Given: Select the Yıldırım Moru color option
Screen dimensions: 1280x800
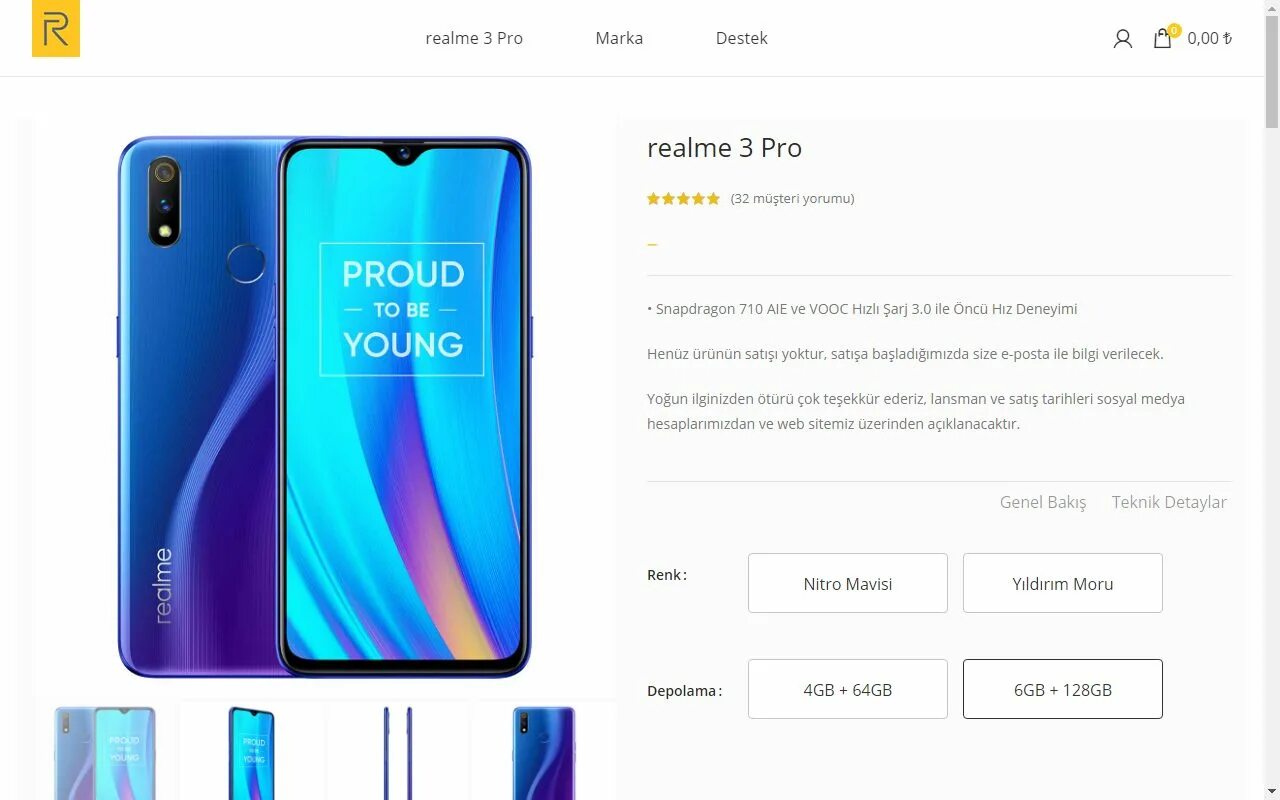Looking at the screenshot, I should tap(1063, 583).
